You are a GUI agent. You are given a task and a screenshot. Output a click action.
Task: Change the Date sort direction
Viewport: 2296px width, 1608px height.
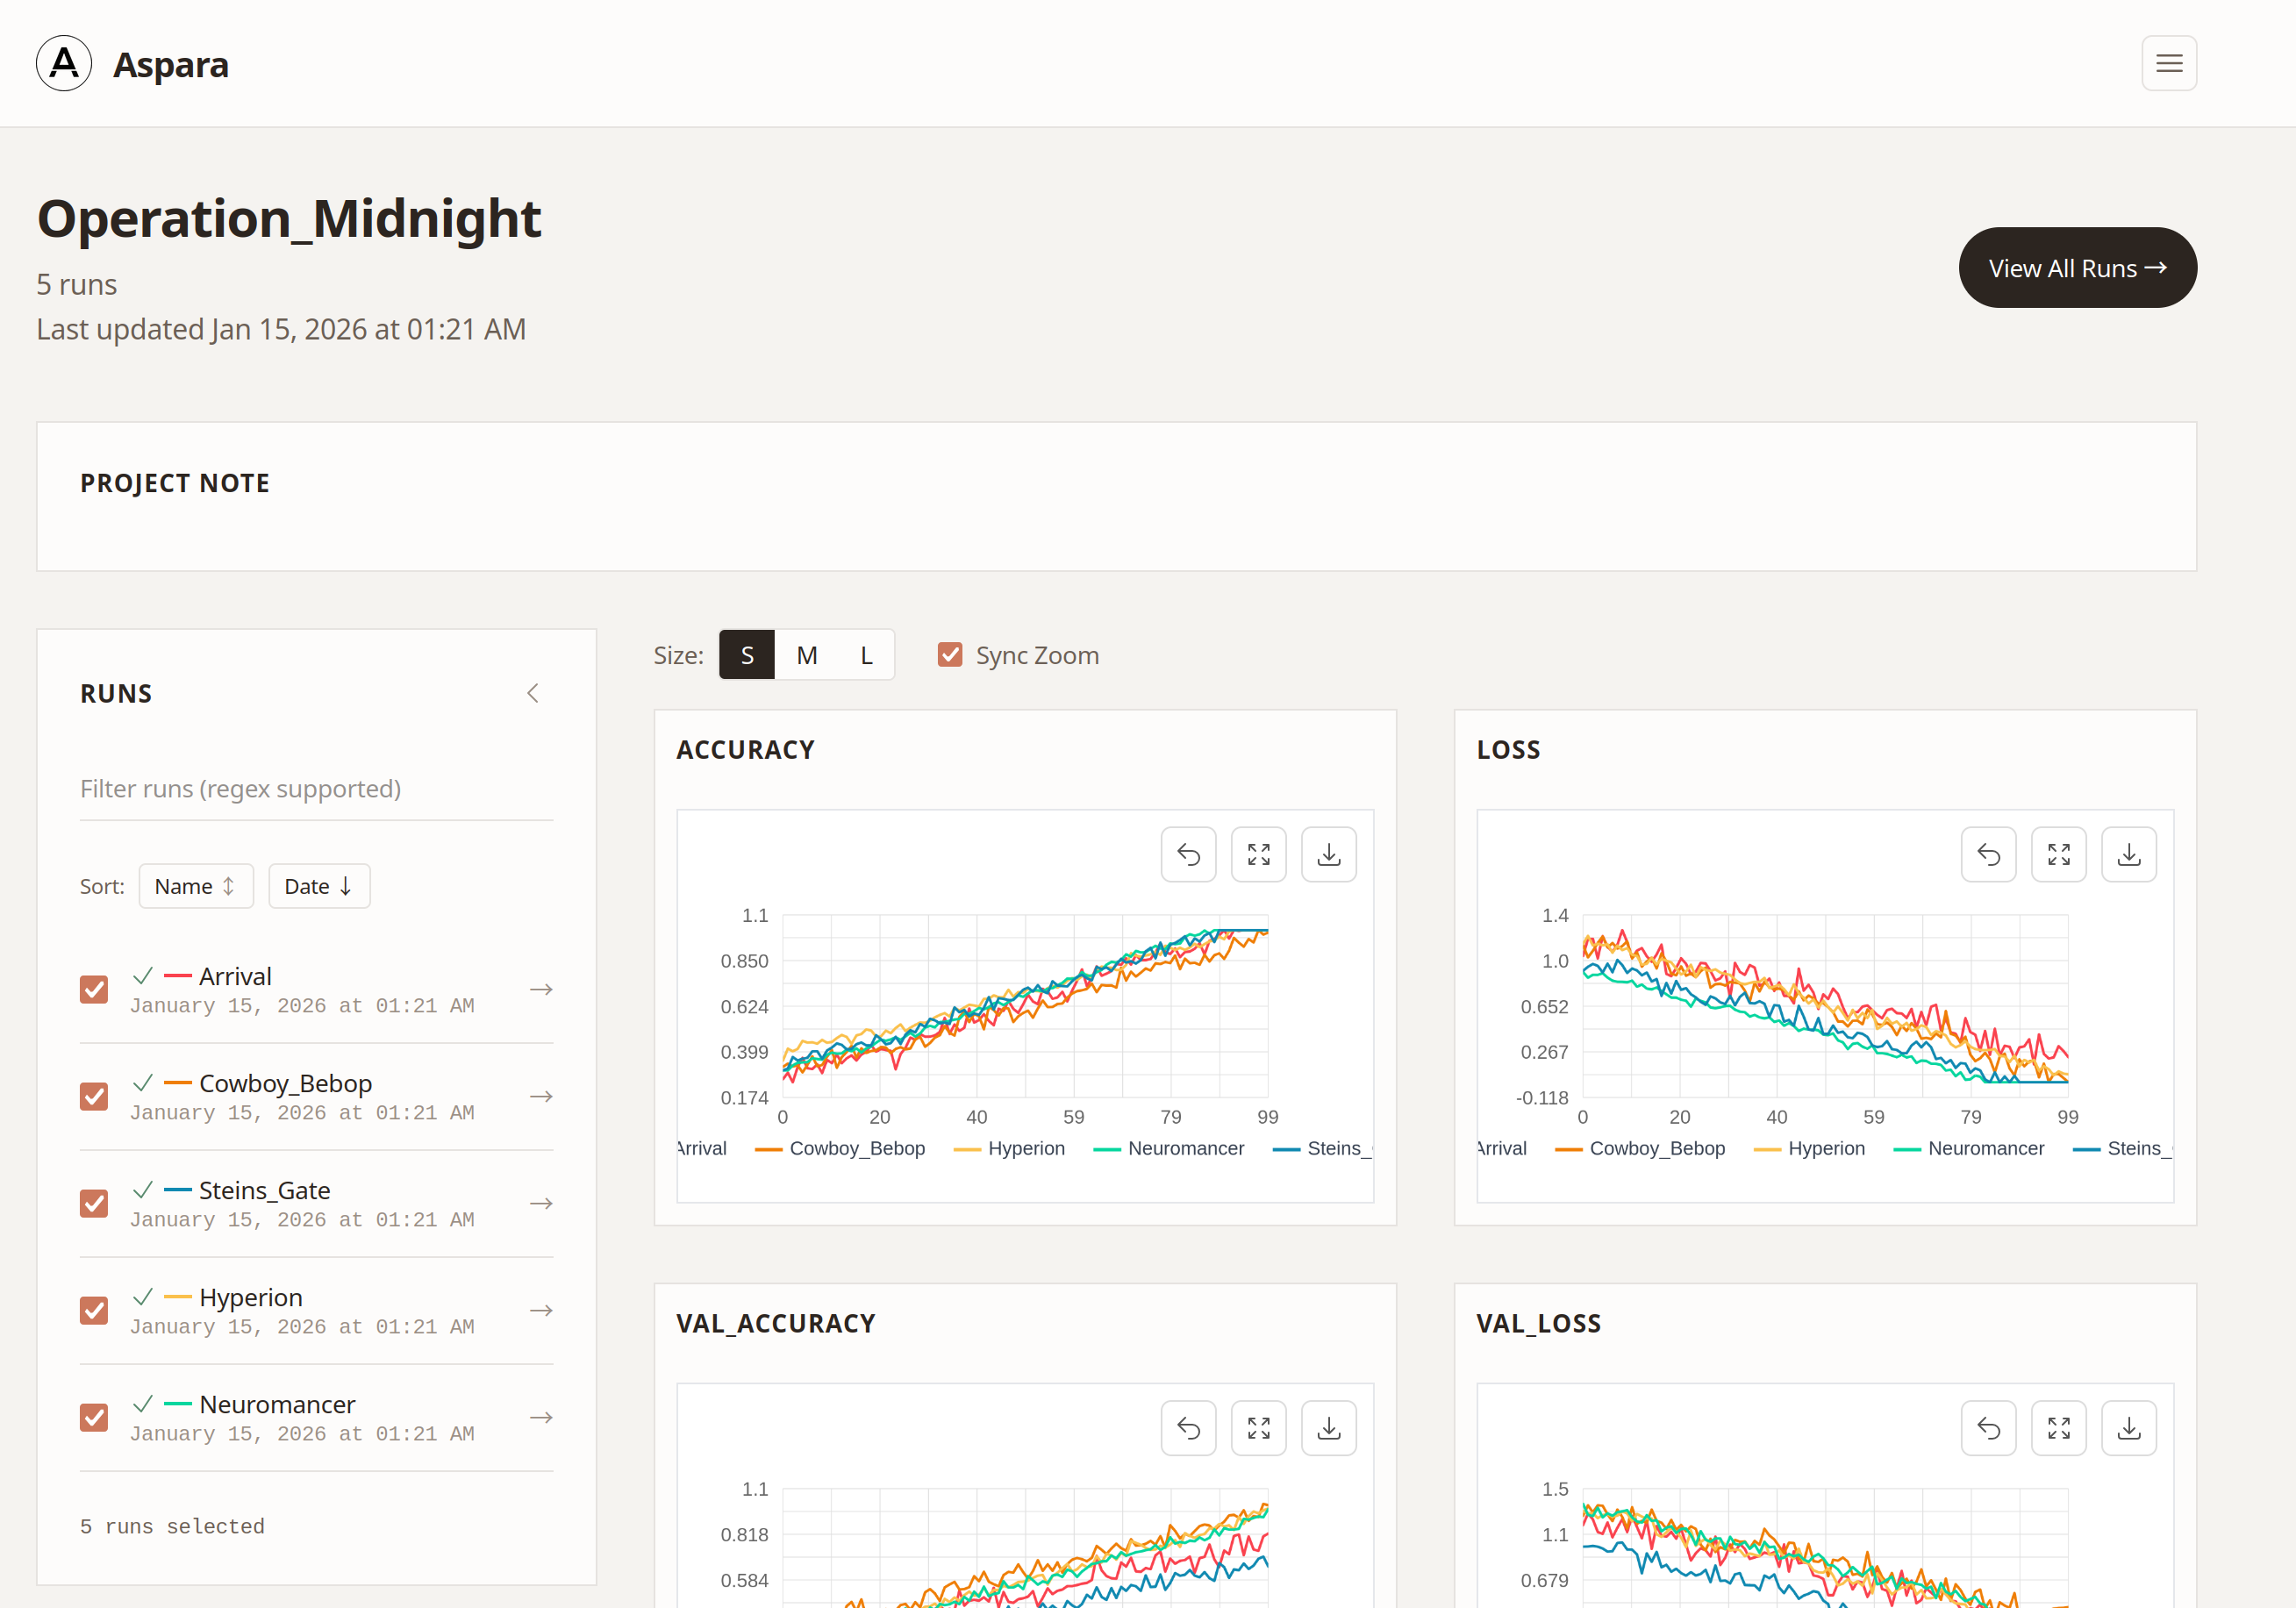tap(319, 886)
